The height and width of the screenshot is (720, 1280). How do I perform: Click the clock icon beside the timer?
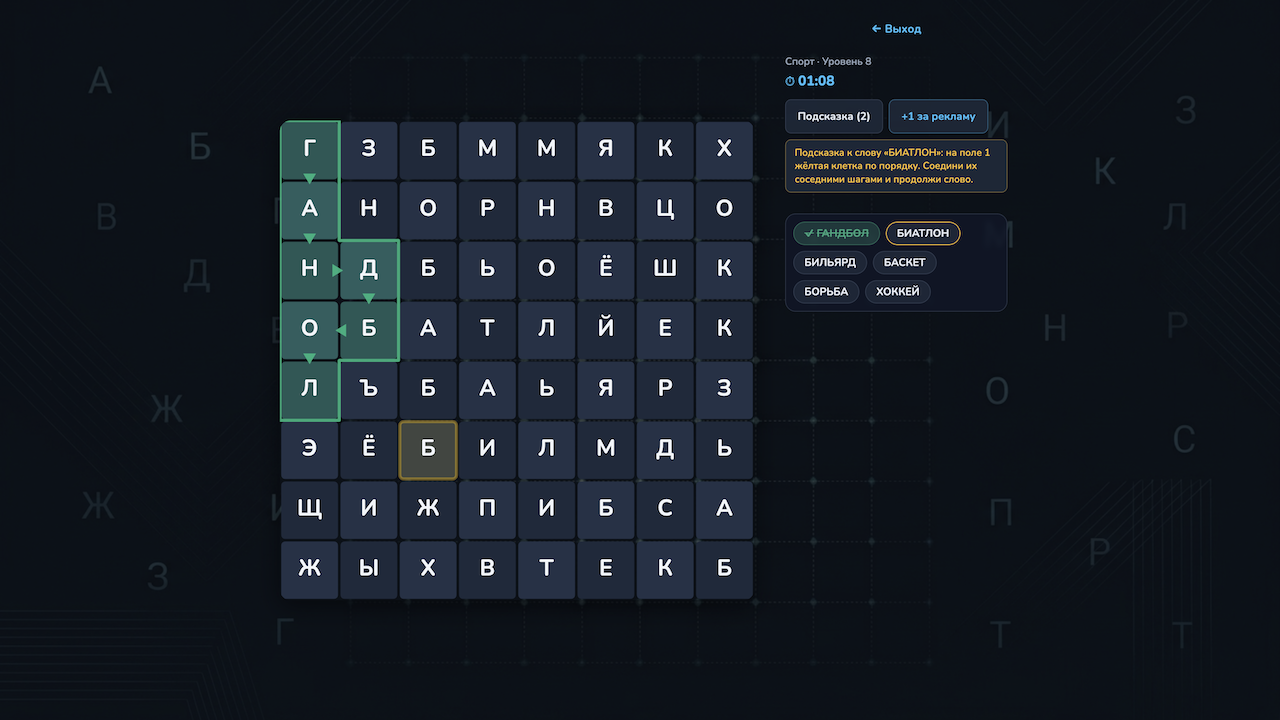[x=789, y=81]
